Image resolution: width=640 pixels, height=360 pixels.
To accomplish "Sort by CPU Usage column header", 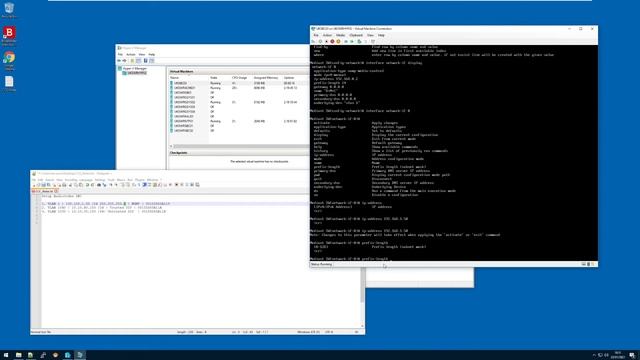I will [240, 78].
